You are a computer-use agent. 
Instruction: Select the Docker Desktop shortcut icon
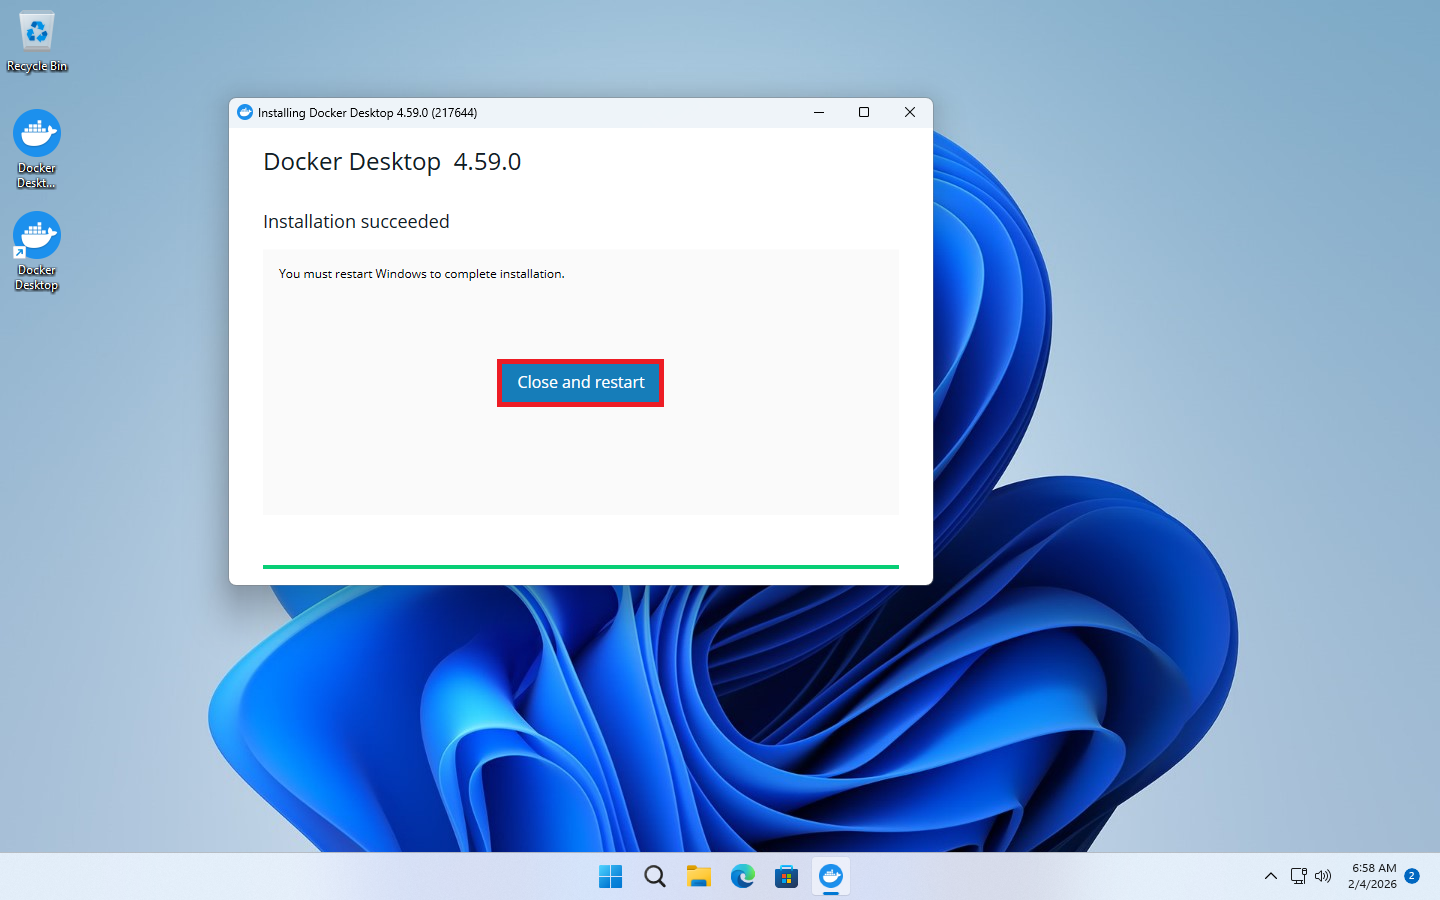coord(37,250)
